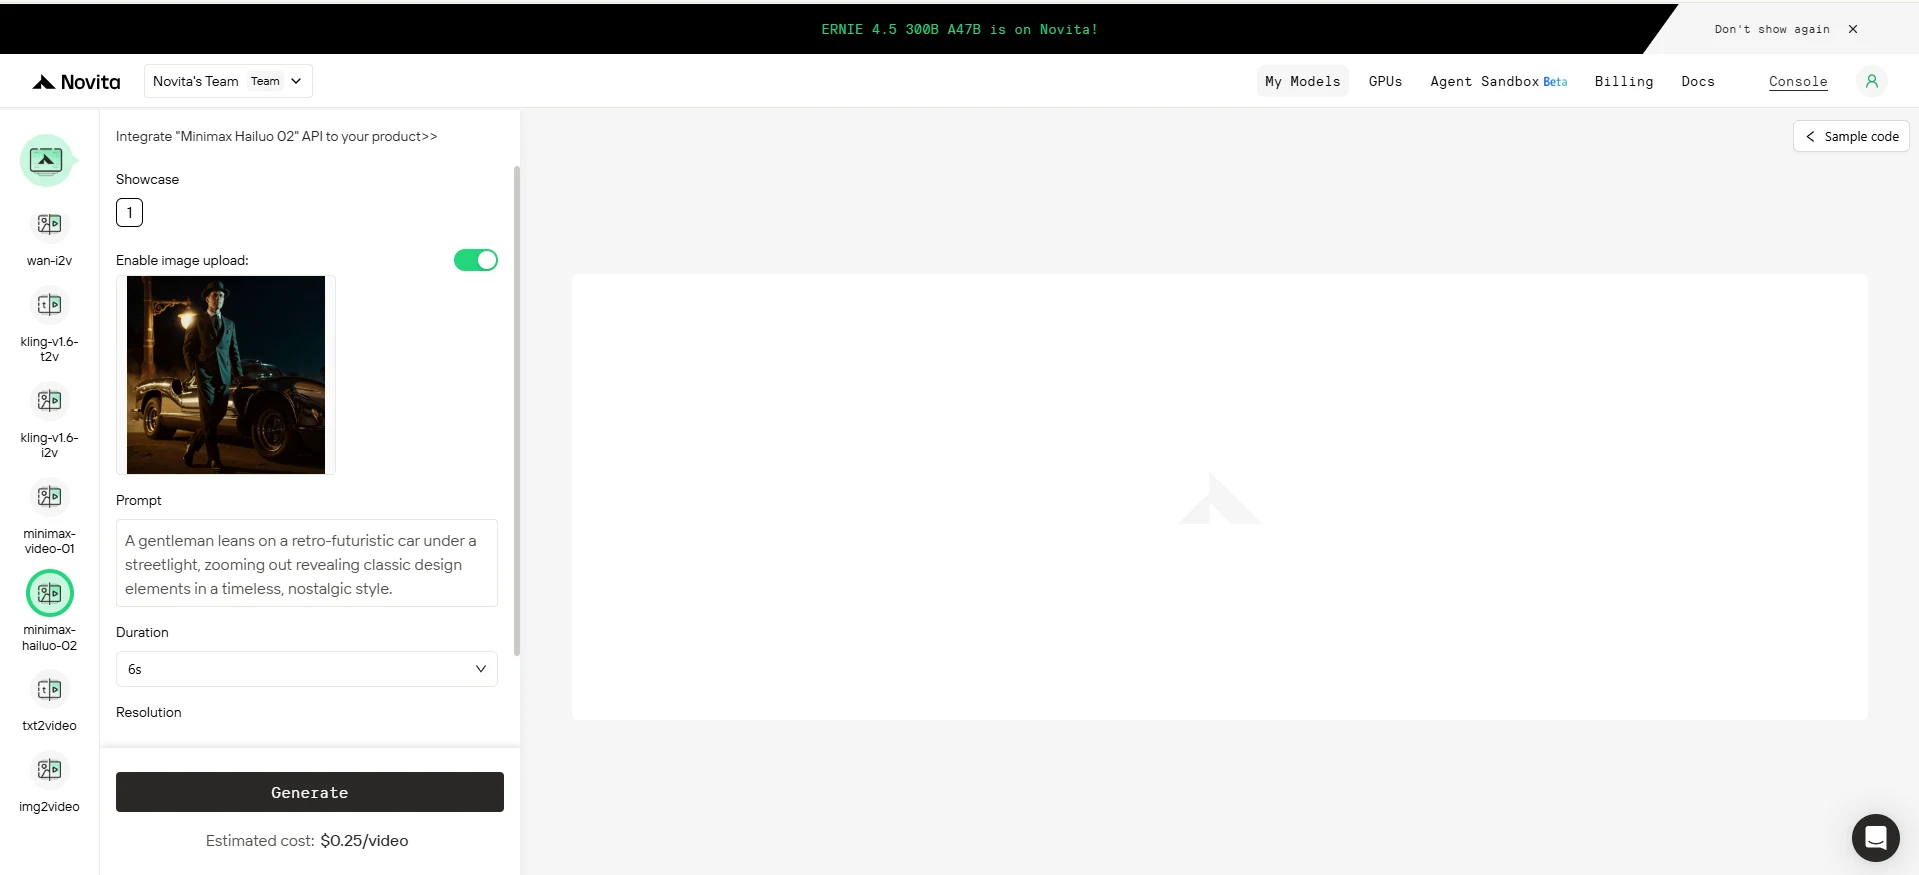This screenshot has width=1919, height=875.
Task: Follow the Integrate Minimax Hailuo 02 API link
Action: (276, 136)
